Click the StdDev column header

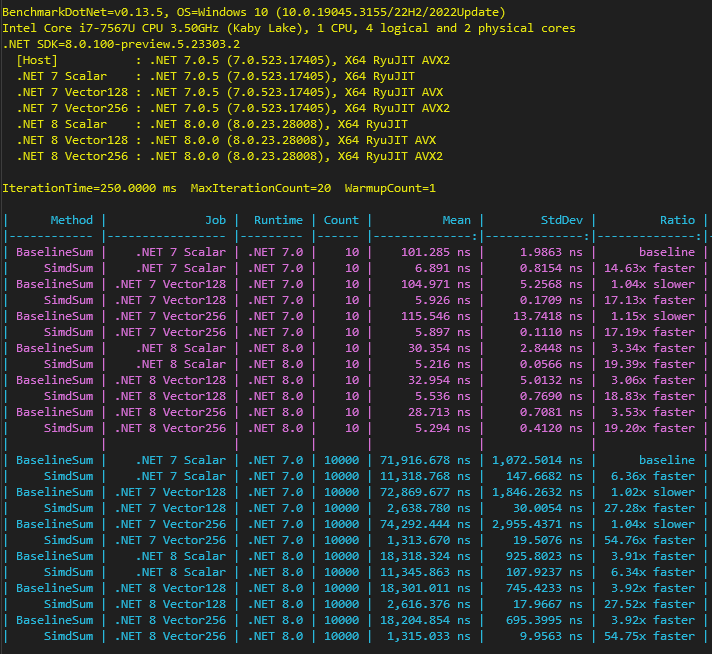coord(561,220)
